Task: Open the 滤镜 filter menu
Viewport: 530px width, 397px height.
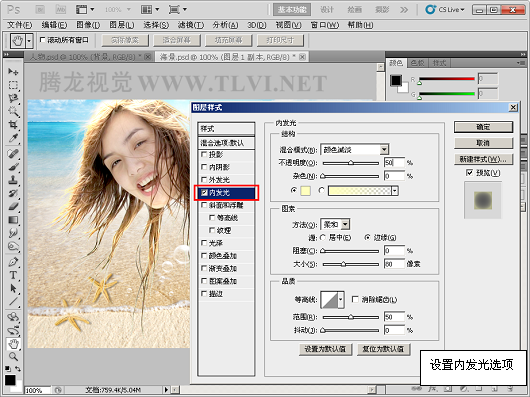Action: coord(191,25)
